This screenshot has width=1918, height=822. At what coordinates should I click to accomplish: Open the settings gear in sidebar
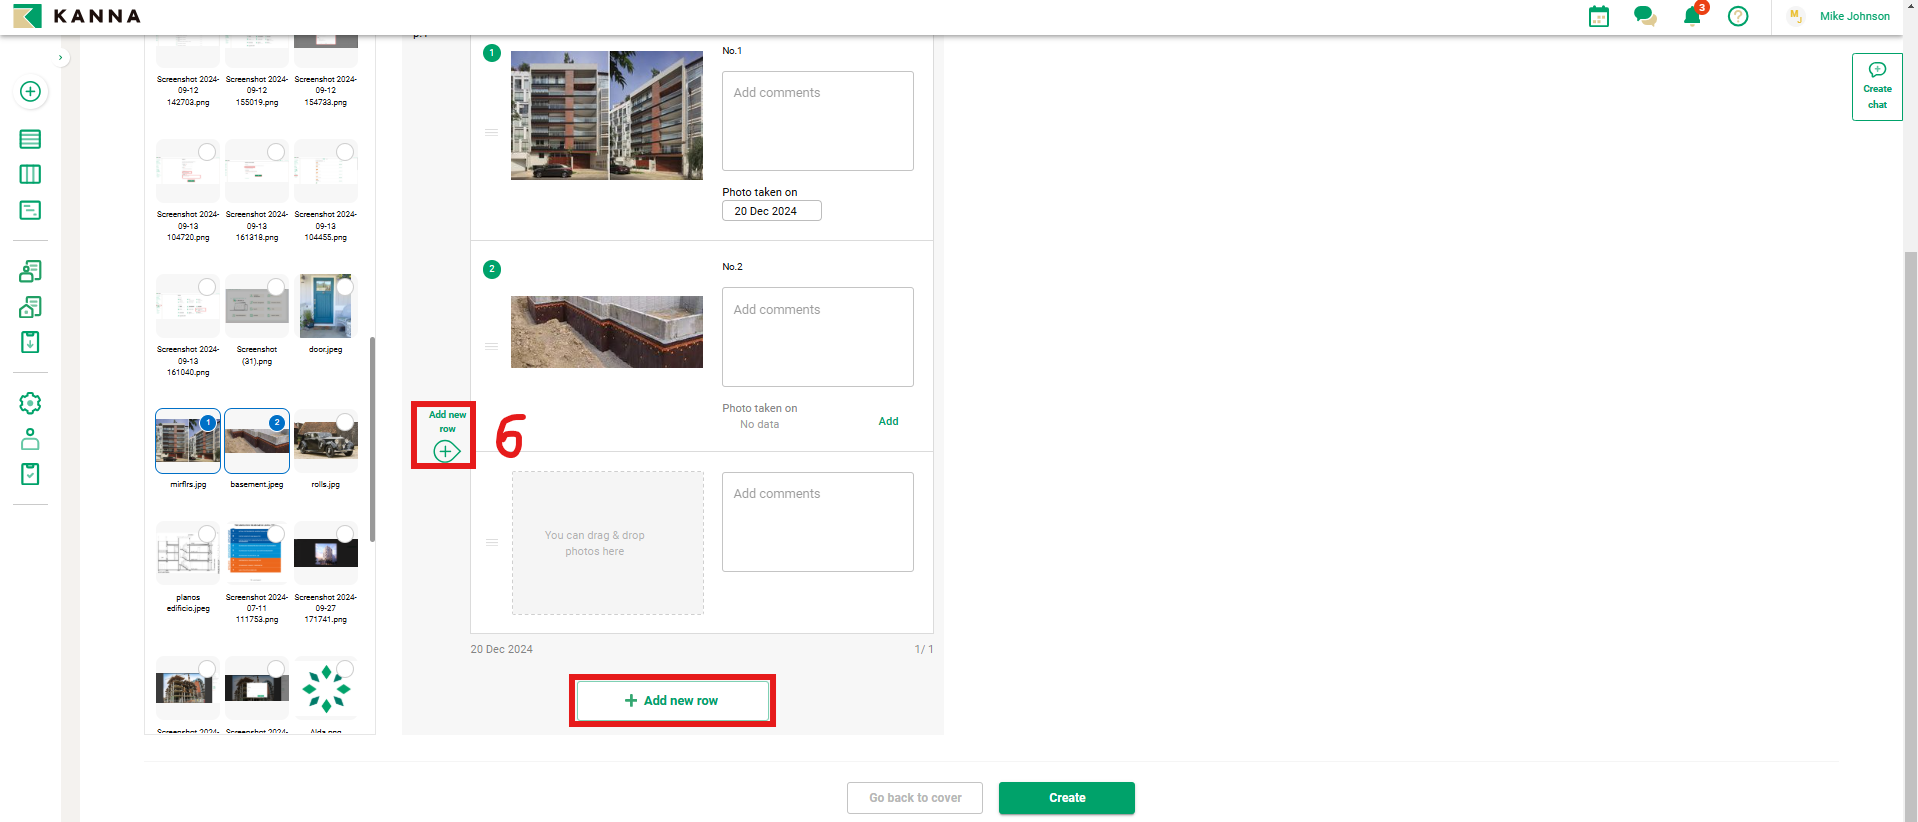30,403
